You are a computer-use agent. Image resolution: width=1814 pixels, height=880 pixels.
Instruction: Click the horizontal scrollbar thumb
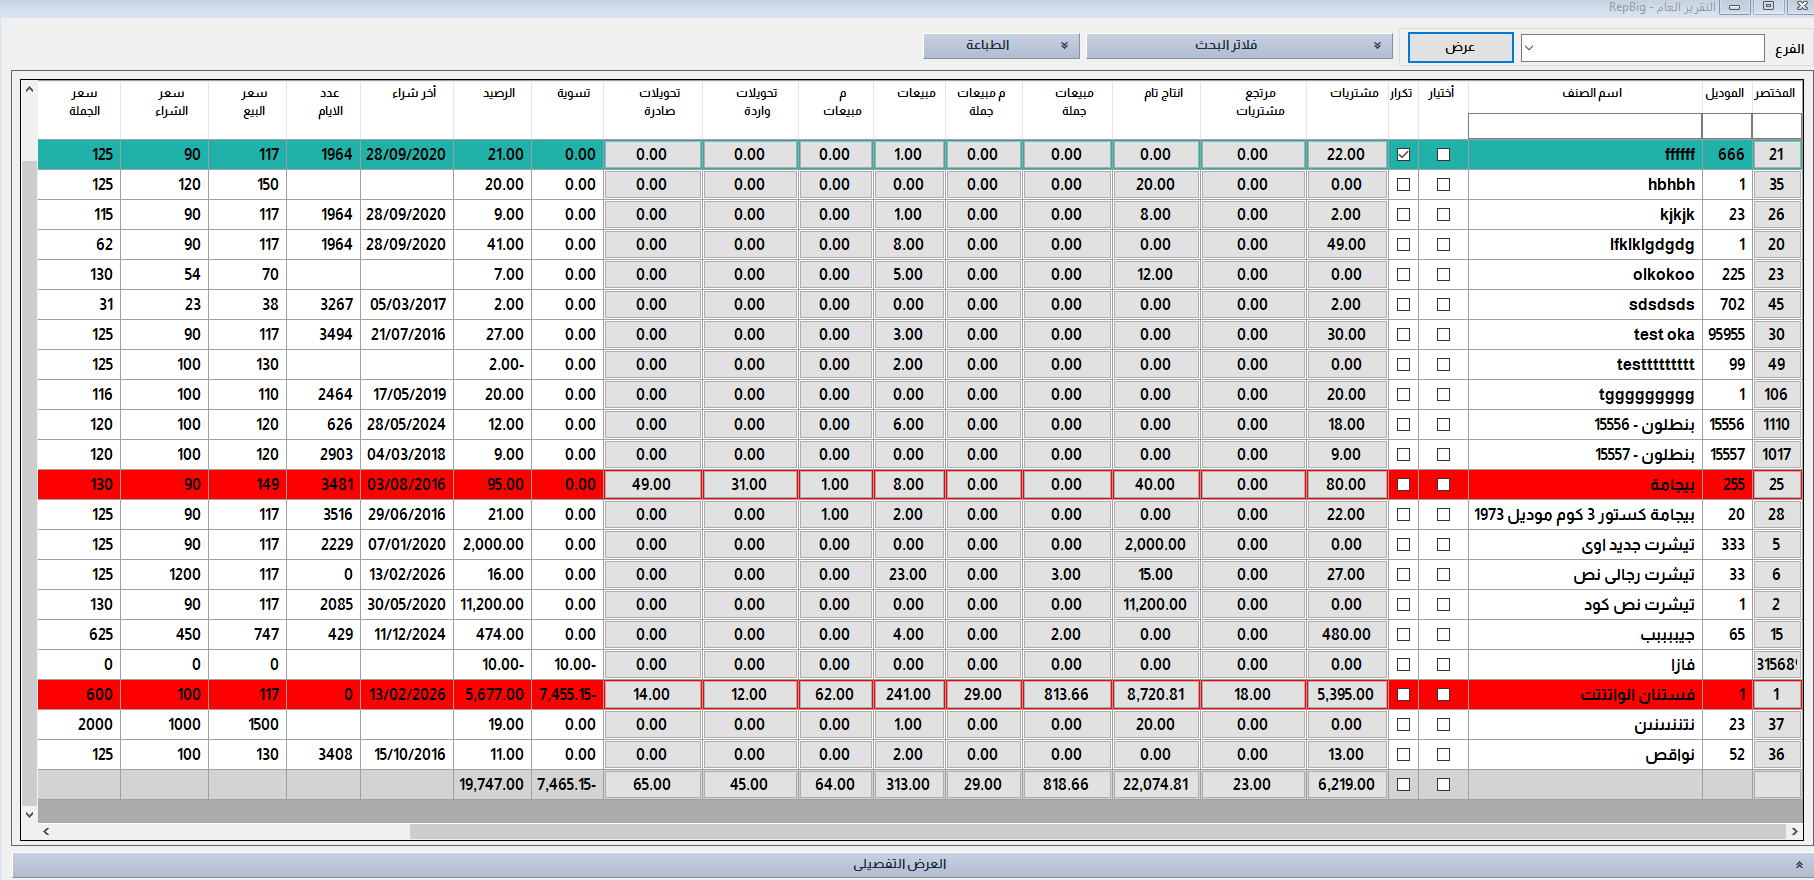1100,831
